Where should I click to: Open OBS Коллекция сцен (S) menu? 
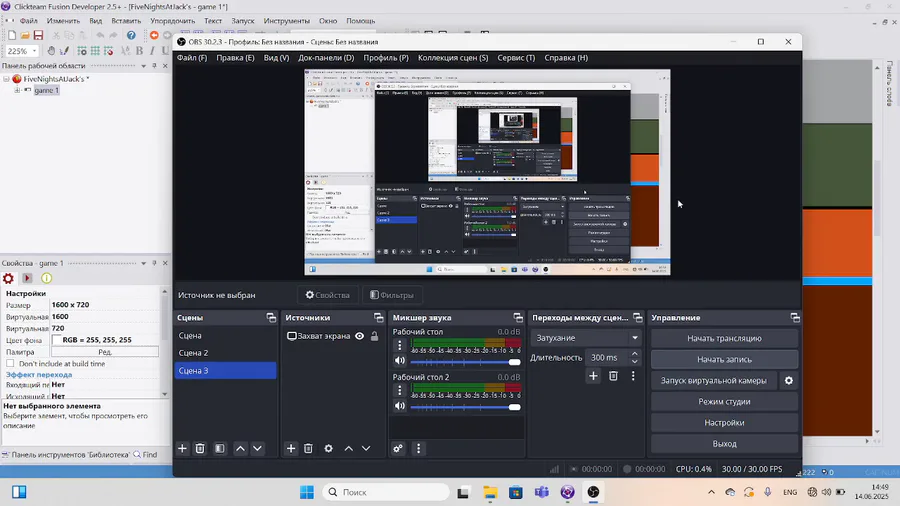[x=453, y=58]
